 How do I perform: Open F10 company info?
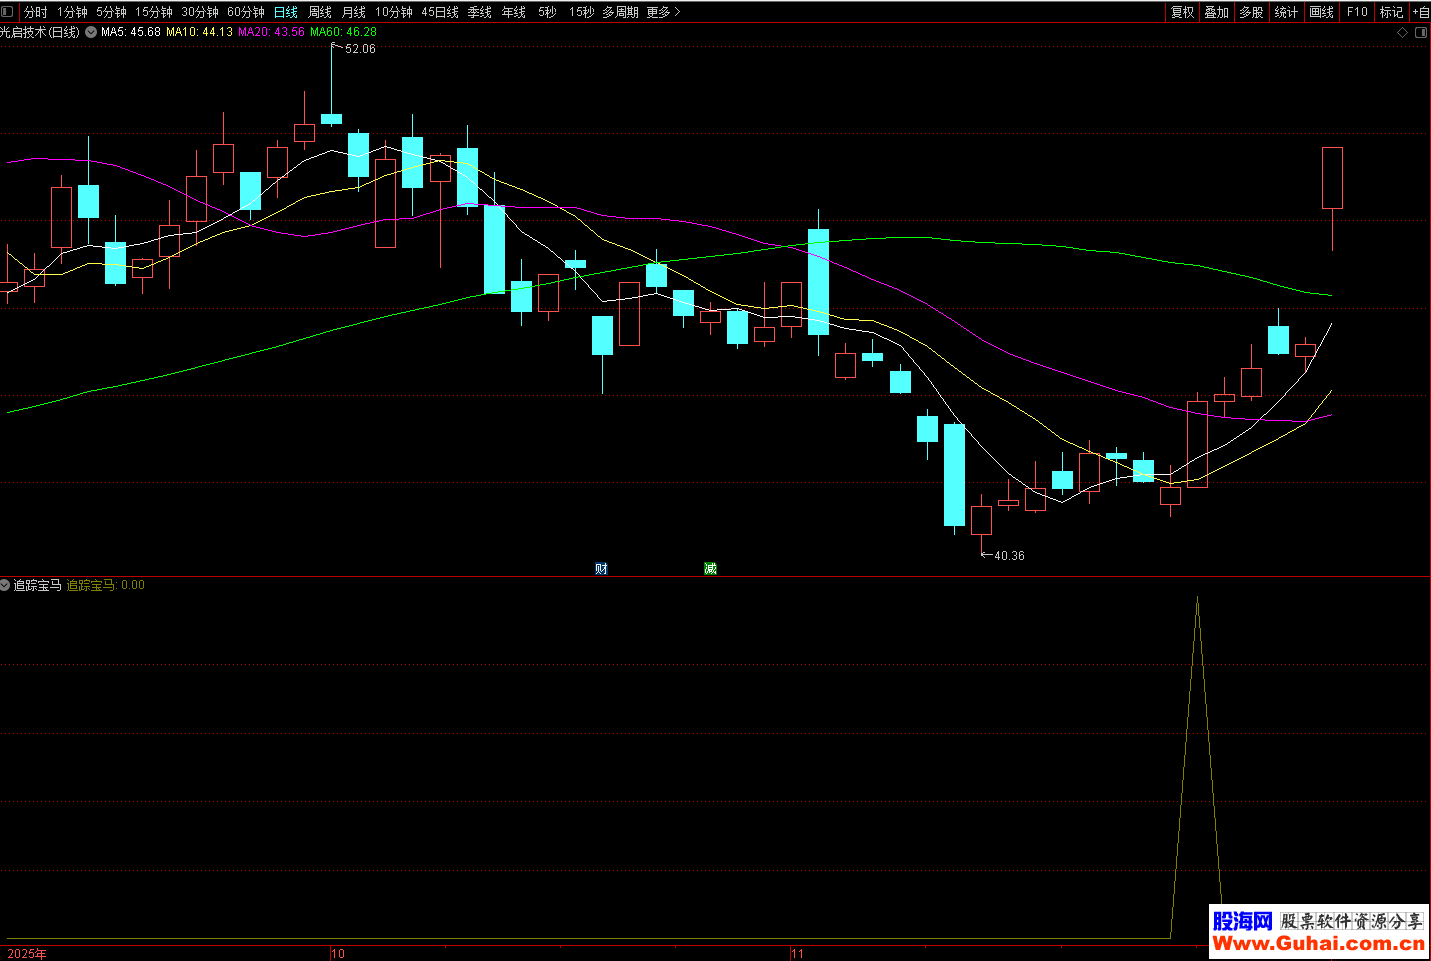(x=1357, y=12)
